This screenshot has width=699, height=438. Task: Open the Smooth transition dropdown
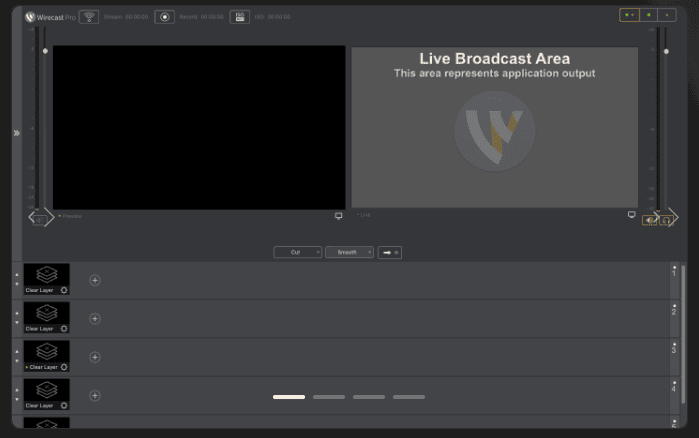pyautogui.click(x=349, y=253)
